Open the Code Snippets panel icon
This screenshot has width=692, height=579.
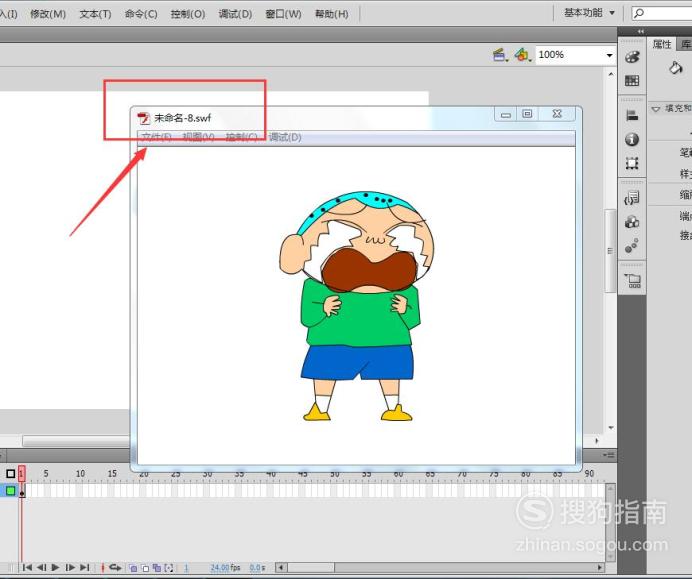632,198
